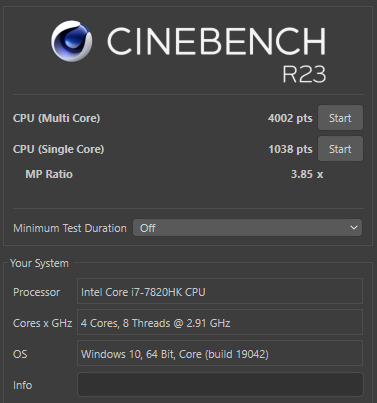Select the 1038 pts single core score
The width and height of the screenshot is (377, 403).
tap(291, 149)
